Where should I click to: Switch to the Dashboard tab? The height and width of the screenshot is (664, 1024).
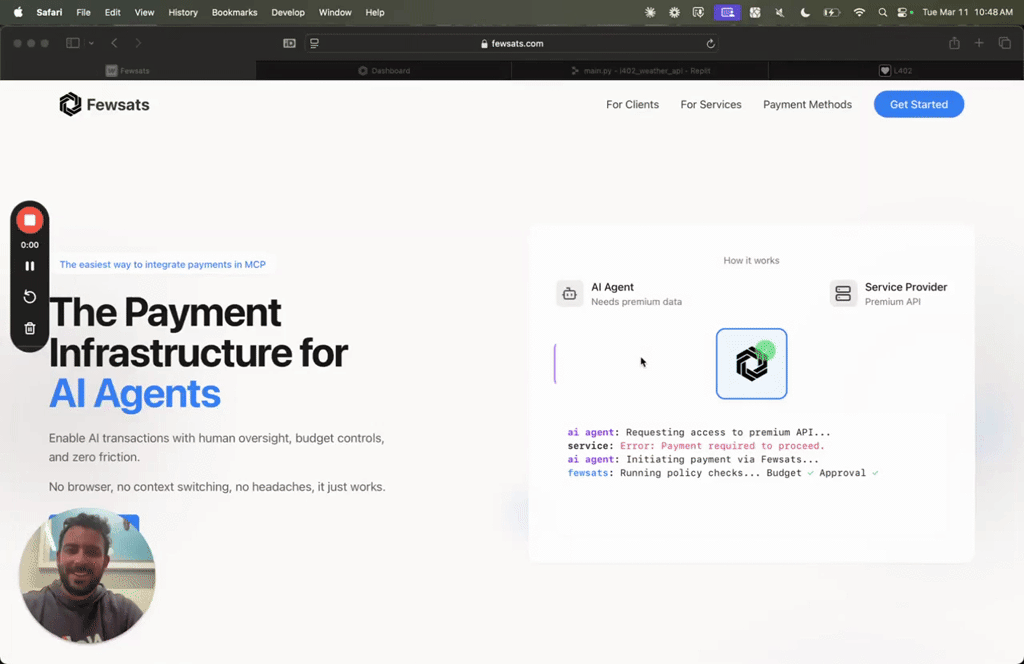(384, 71)
